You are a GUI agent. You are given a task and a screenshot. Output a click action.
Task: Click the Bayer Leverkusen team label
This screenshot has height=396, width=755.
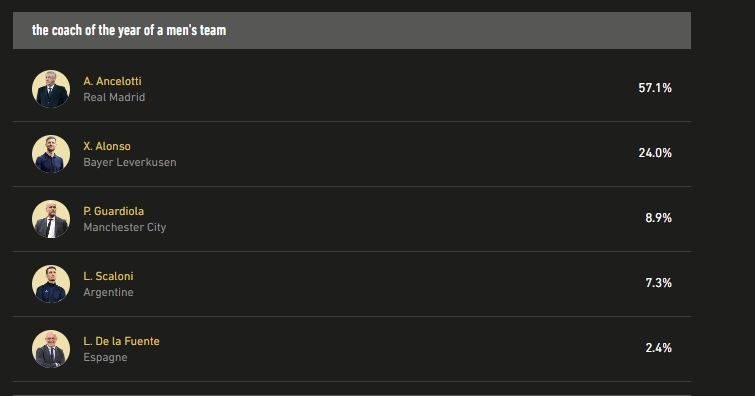click(x=130, y=162)
